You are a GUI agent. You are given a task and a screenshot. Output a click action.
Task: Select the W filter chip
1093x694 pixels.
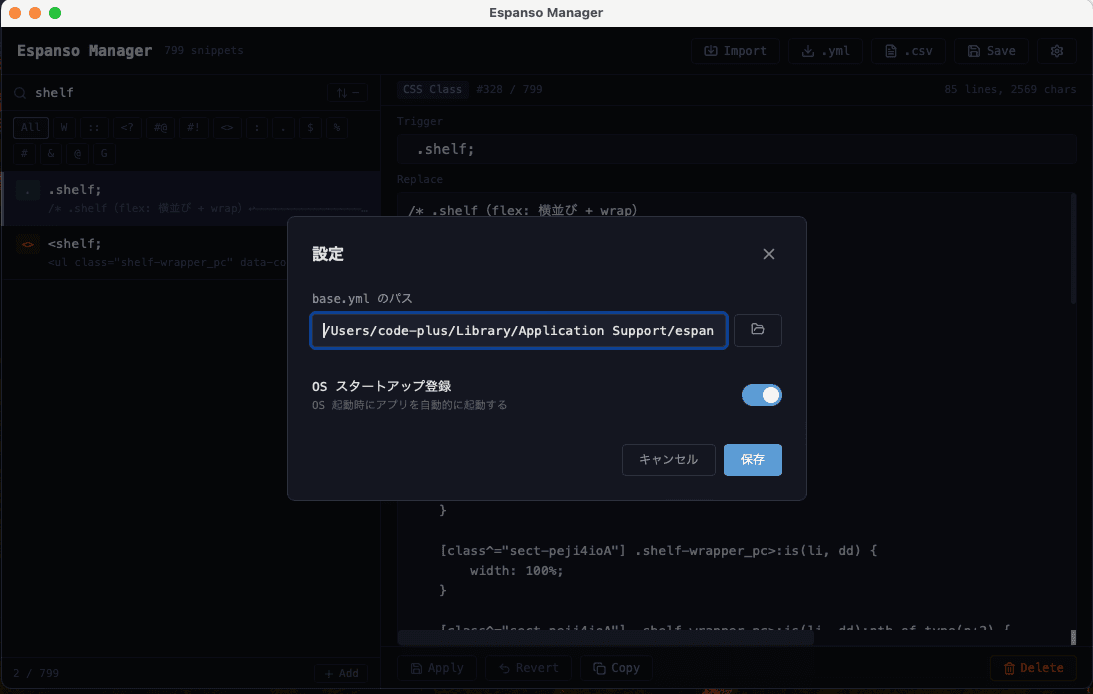(64, 128)
